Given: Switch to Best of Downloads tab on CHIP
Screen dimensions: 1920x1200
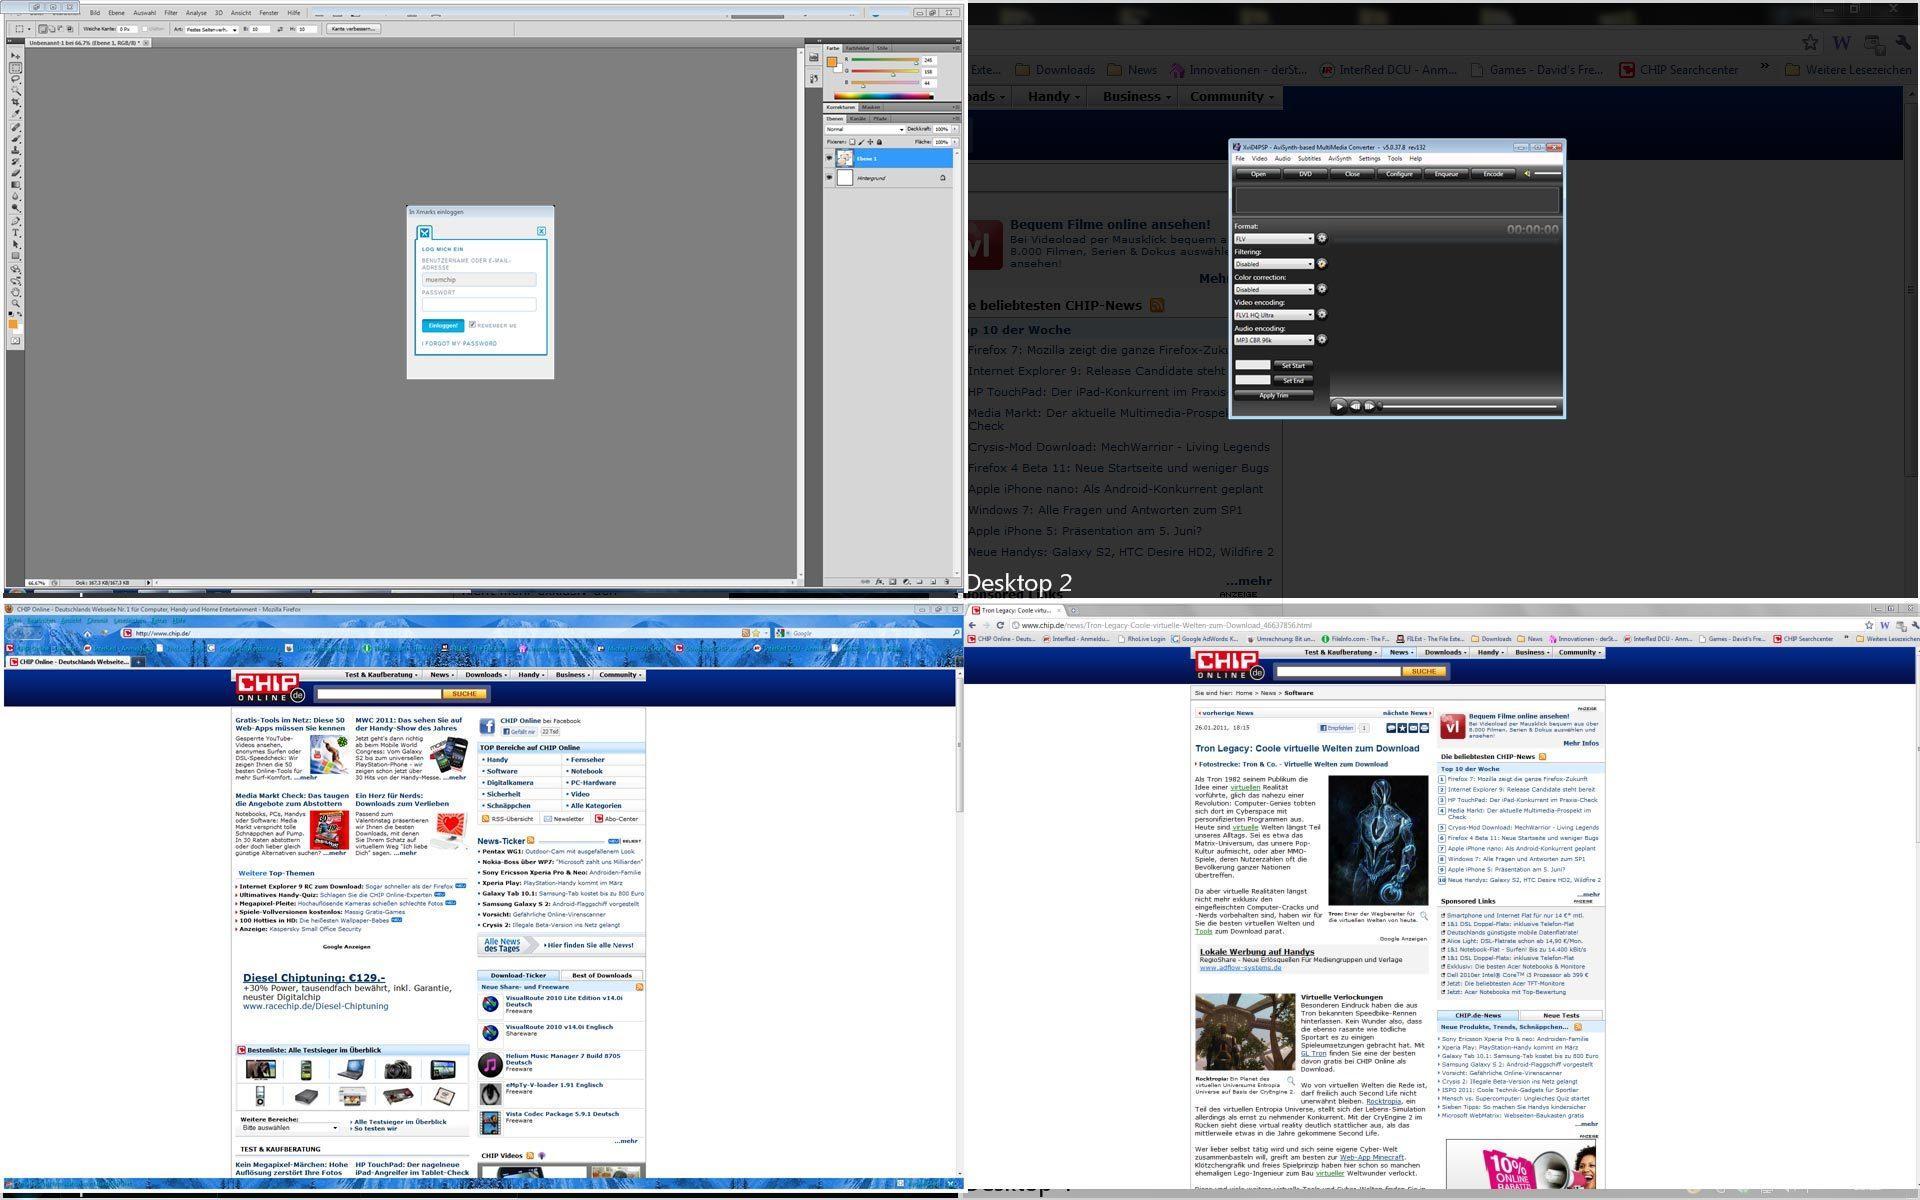Looking at the screenshot, I should point(601,975).
